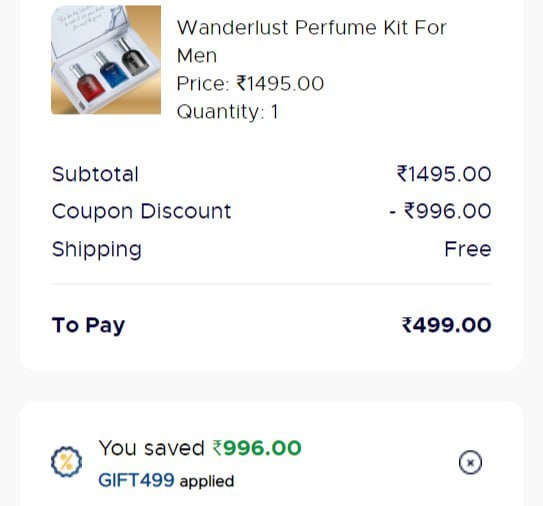Click the Subtotal label
The image size is (543, 506).
[x=95, y=174]
